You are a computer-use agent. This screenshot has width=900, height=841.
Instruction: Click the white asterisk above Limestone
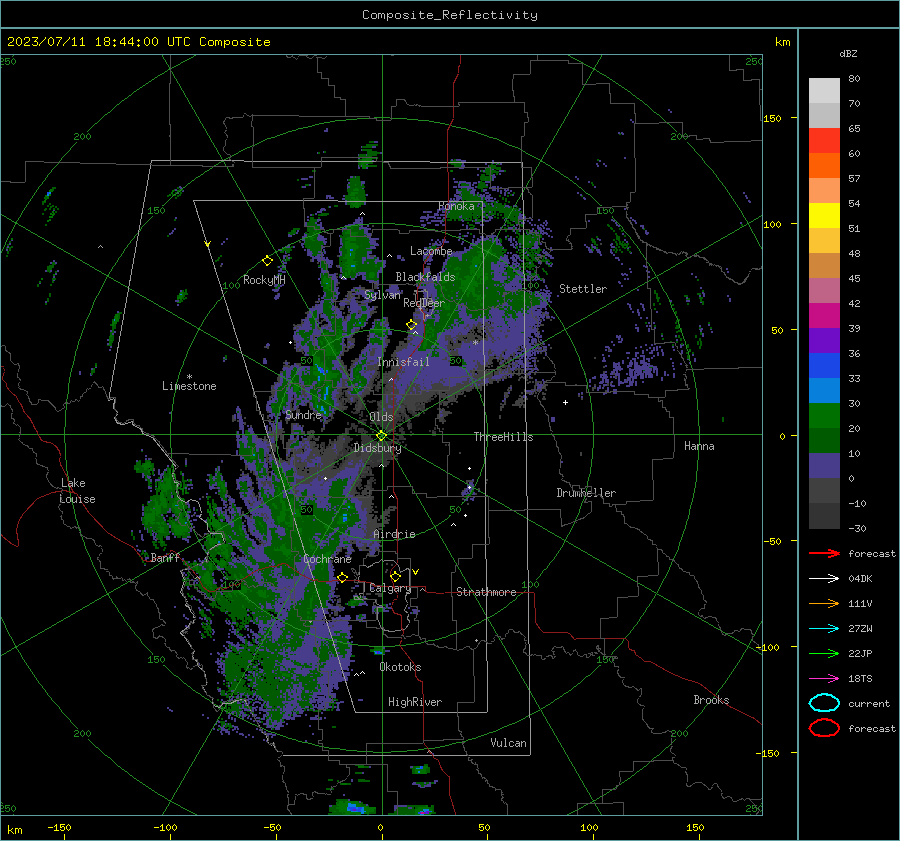tap(189, 377)
